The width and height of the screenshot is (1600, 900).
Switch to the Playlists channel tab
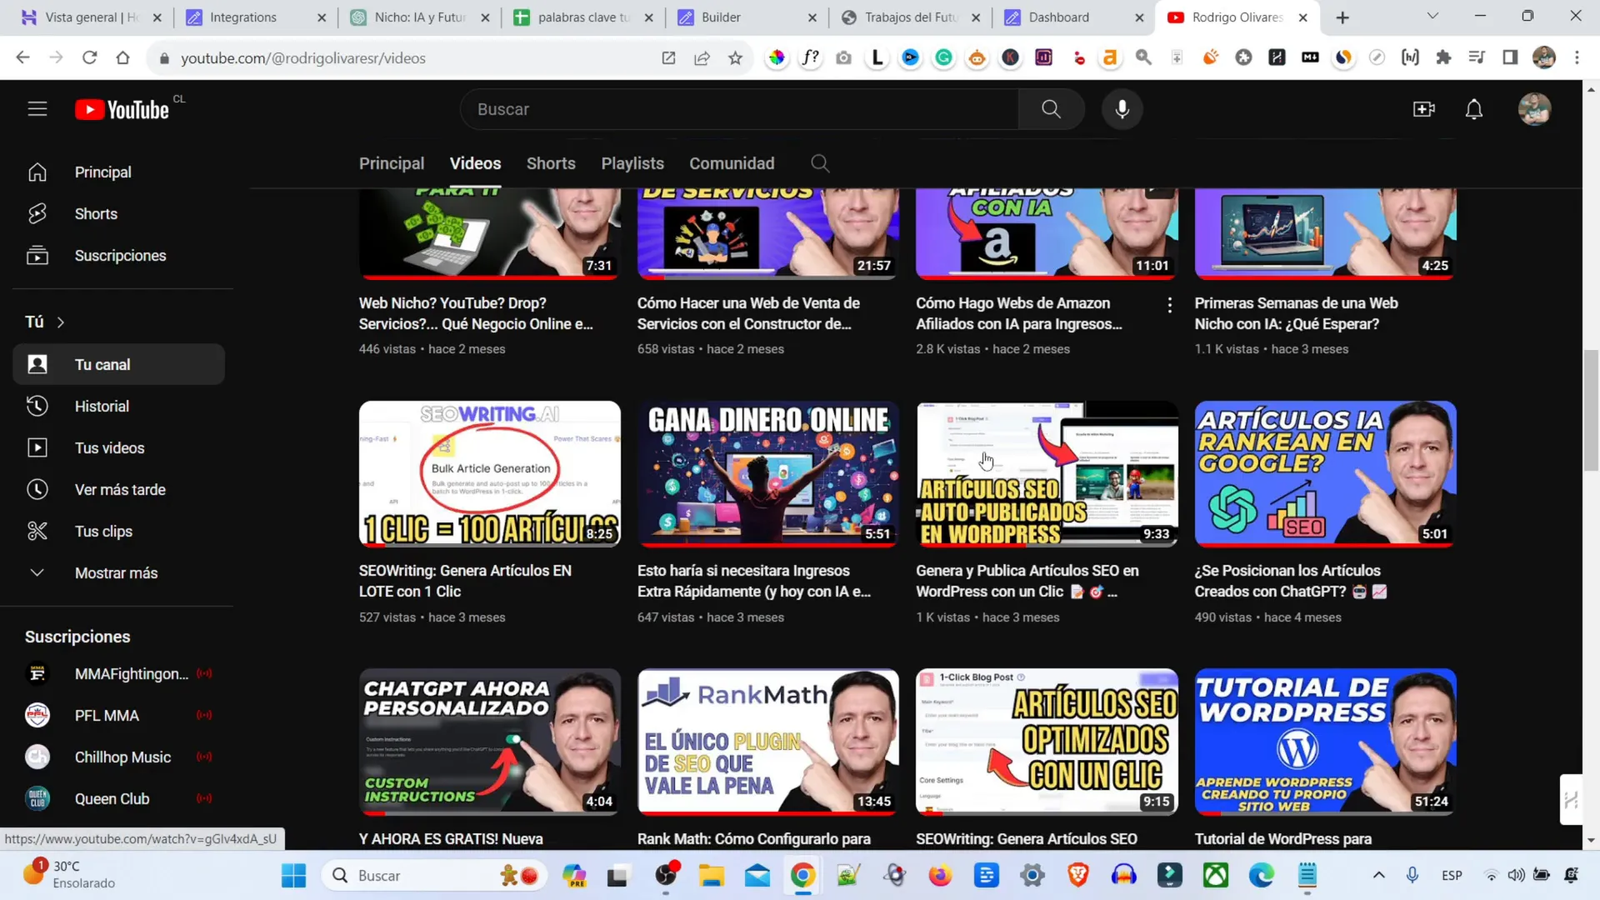[632, 163]
